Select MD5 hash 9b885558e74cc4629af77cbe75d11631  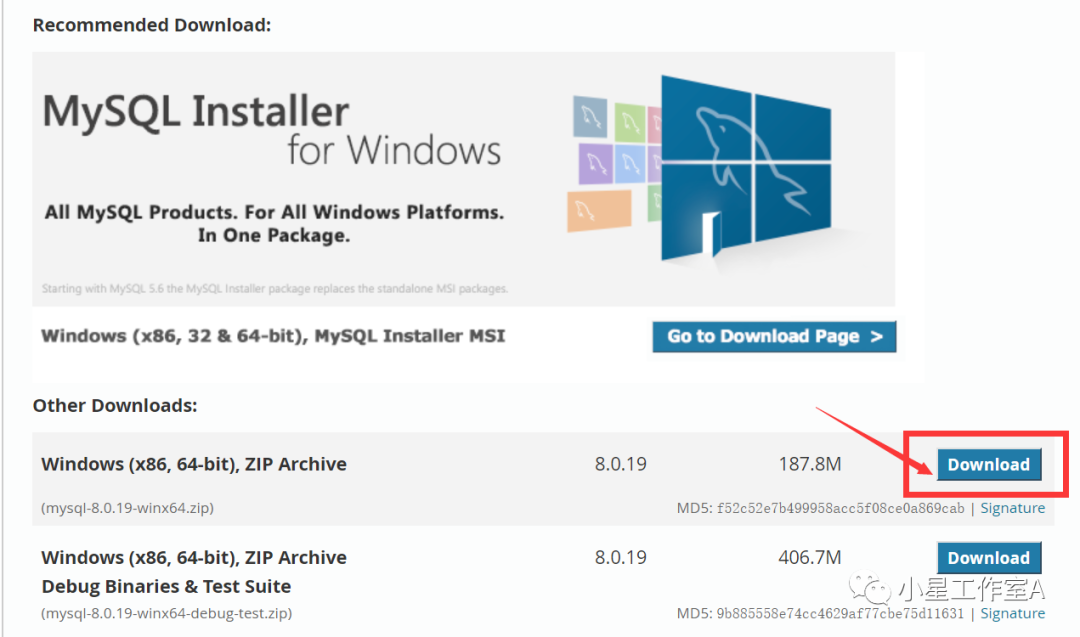pos(840,614)
